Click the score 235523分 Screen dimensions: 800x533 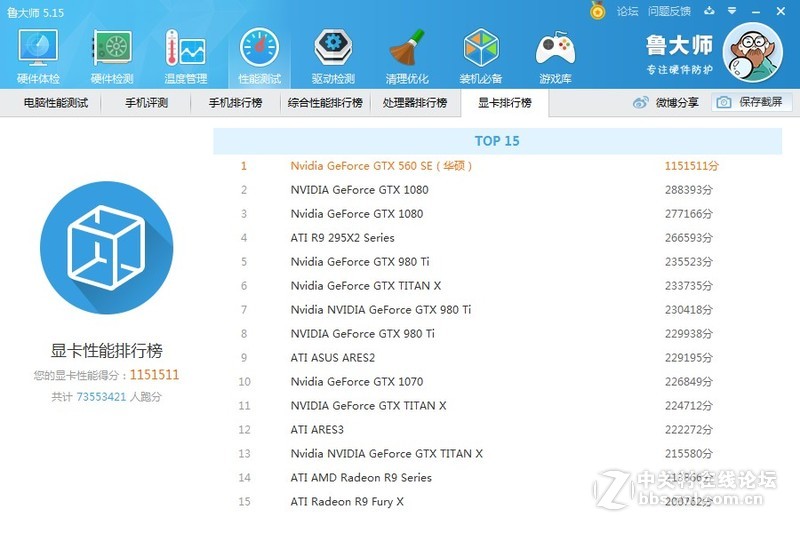(689, 262)
